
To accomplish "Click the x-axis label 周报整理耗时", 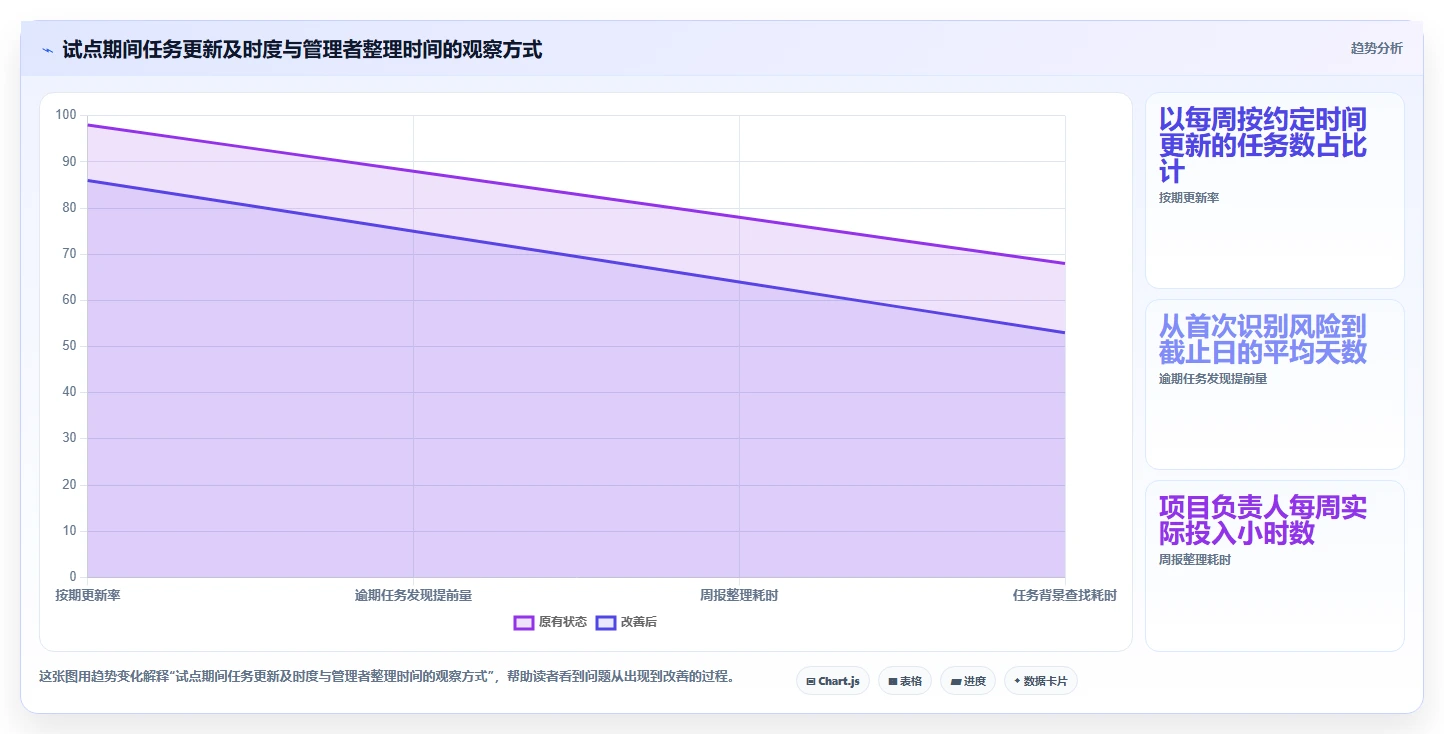I will pyautogui.click(x=739, y=595).
